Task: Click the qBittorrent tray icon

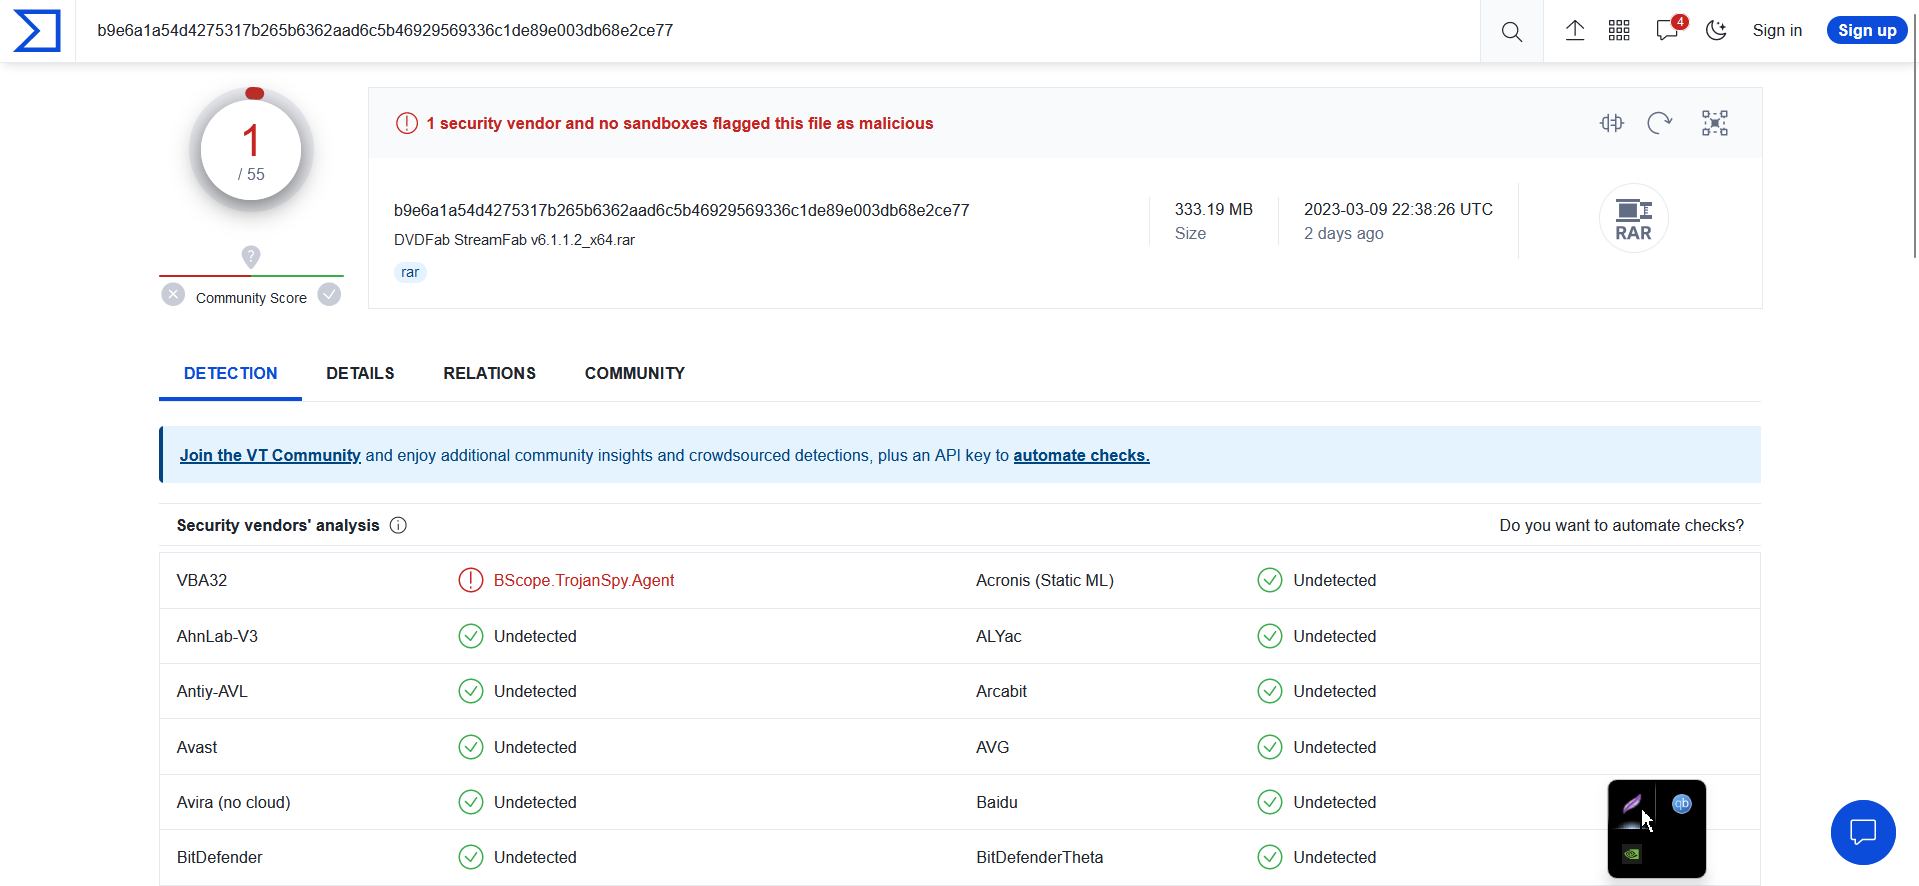Action: (1682, 804)
